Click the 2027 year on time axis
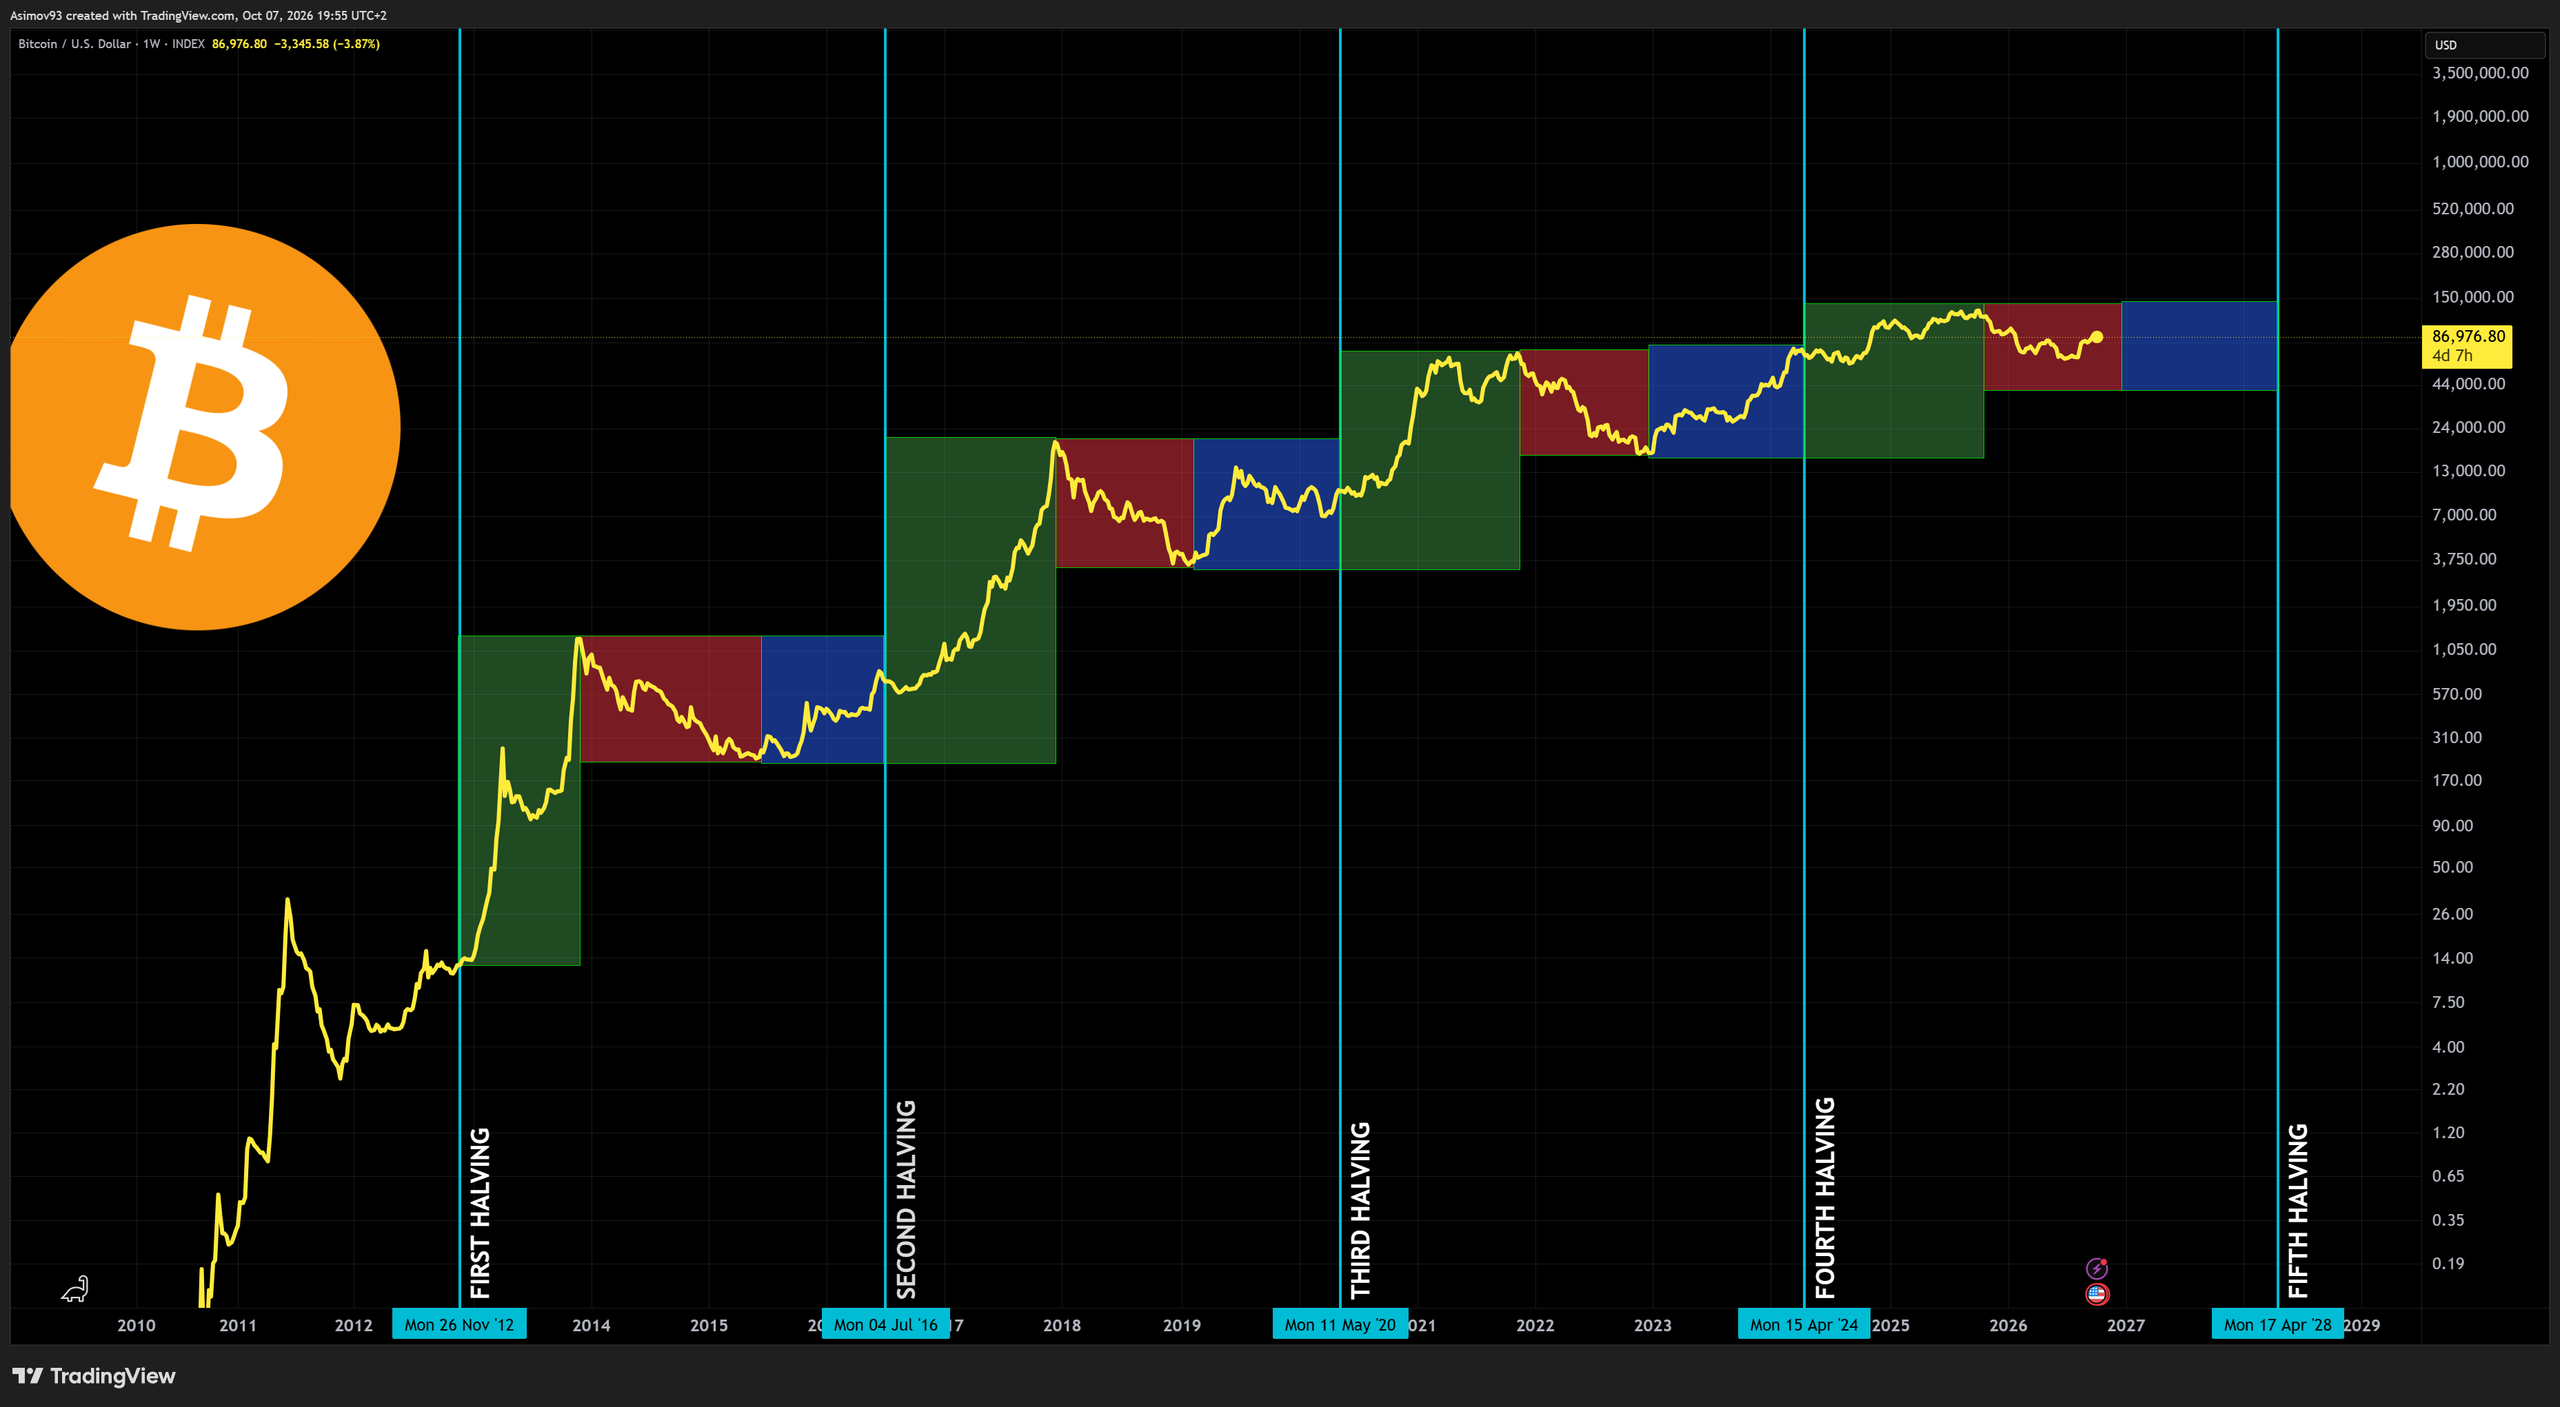 2126,1325
